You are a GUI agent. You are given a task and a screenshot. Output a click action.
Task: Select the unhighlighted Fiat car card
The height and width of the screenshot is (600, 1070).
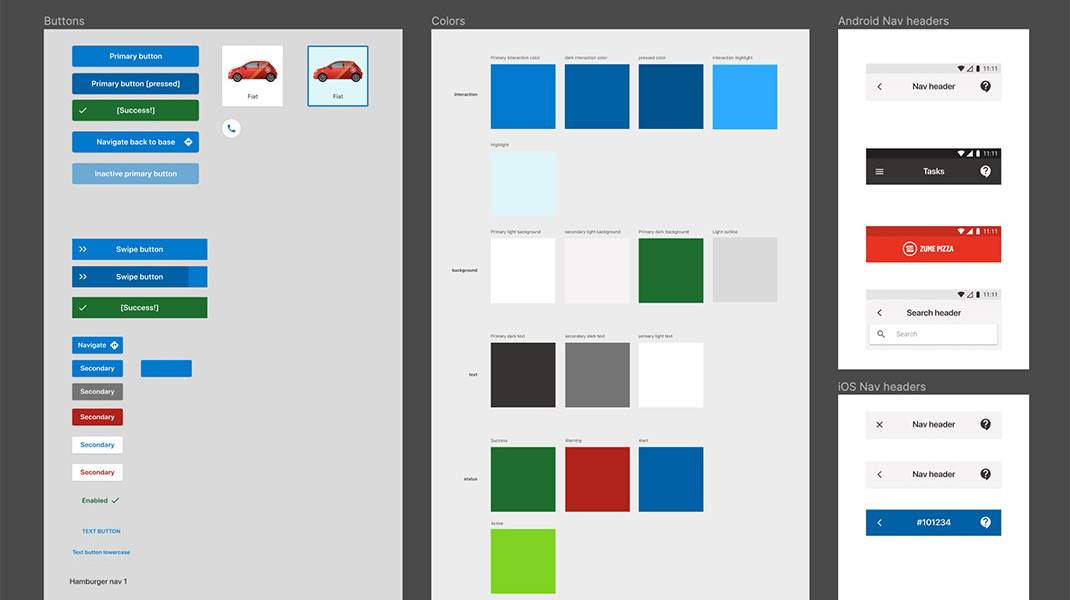click(x=252, y=76)
